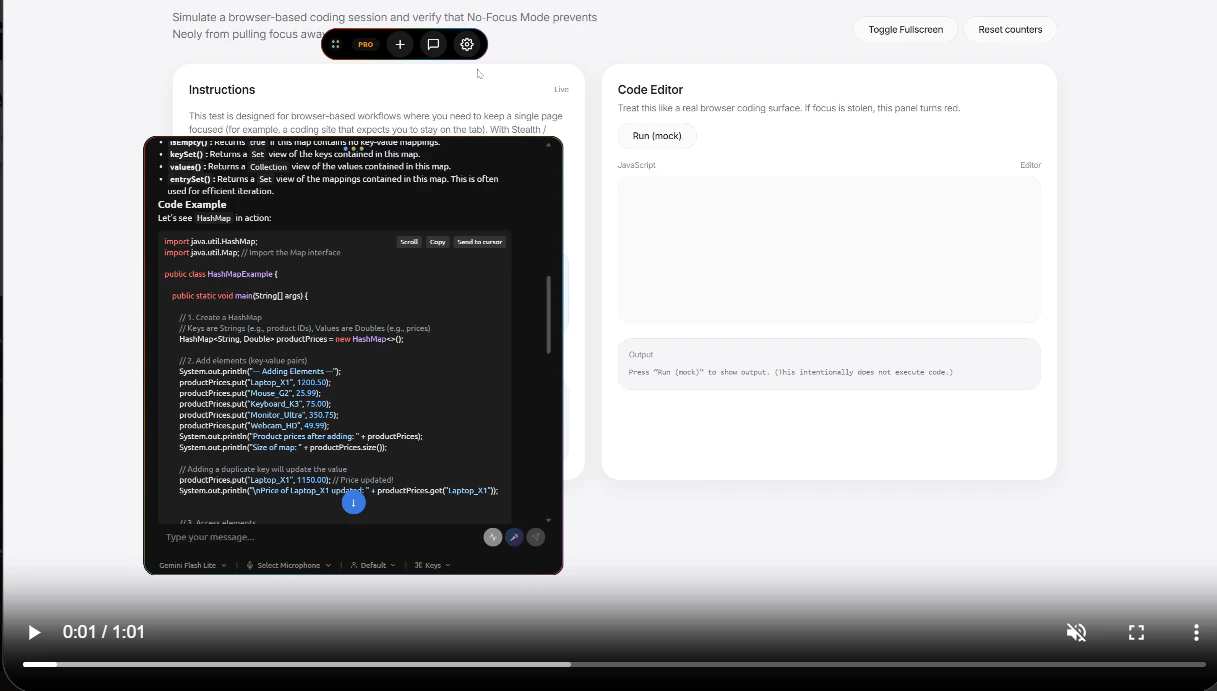Click the video progress bar
The height and width of the screenshot is (691, 1217).
point(614,664)
